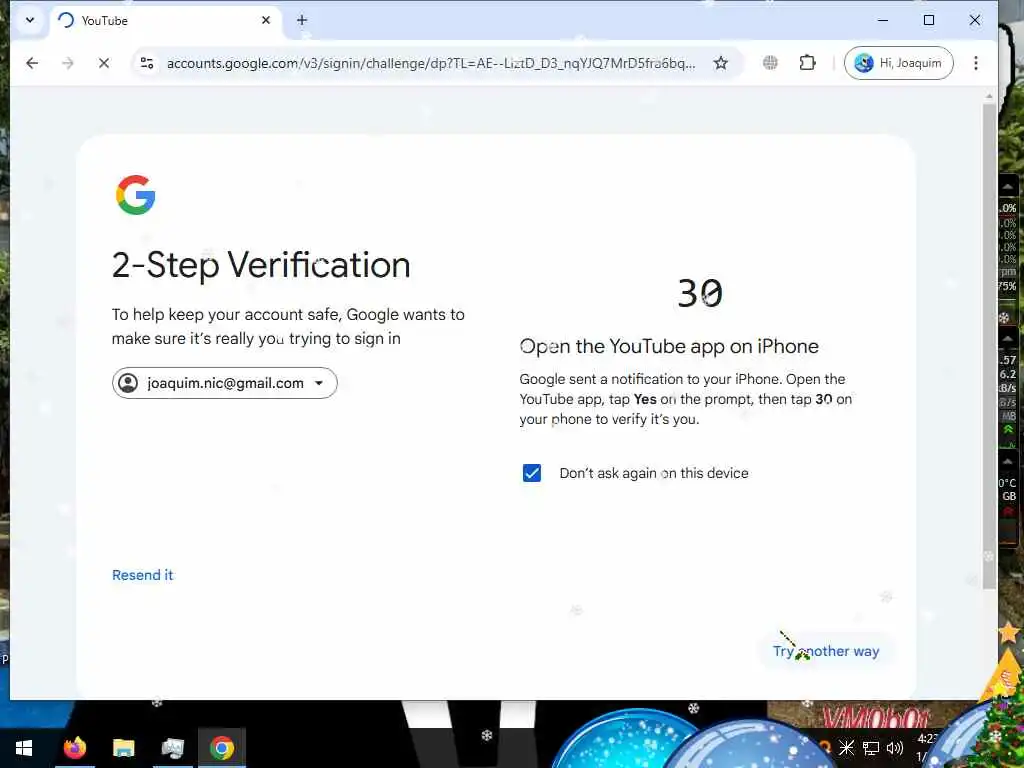Click the asterisk tray icon
This screenshot has height=768, width=1024.
[x=846, y=748]
